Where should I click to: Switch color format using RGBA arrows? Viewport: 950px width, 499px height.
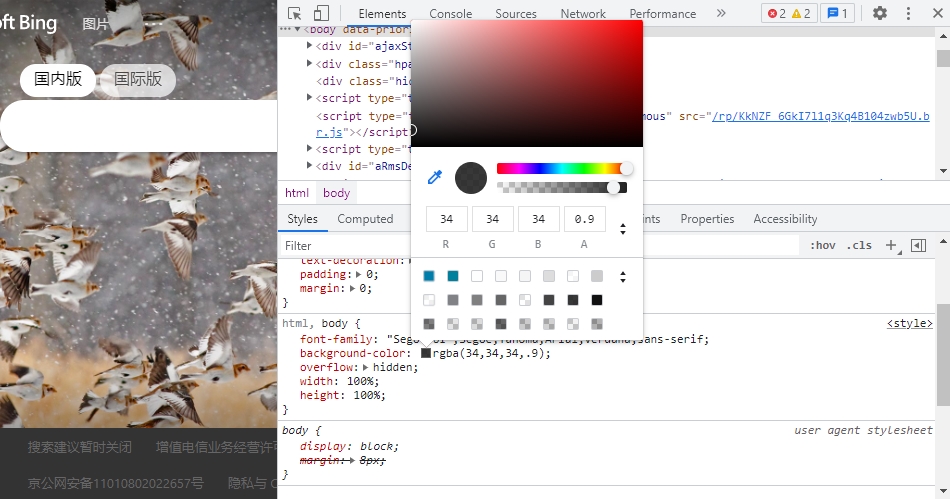(x=623, y=229)
